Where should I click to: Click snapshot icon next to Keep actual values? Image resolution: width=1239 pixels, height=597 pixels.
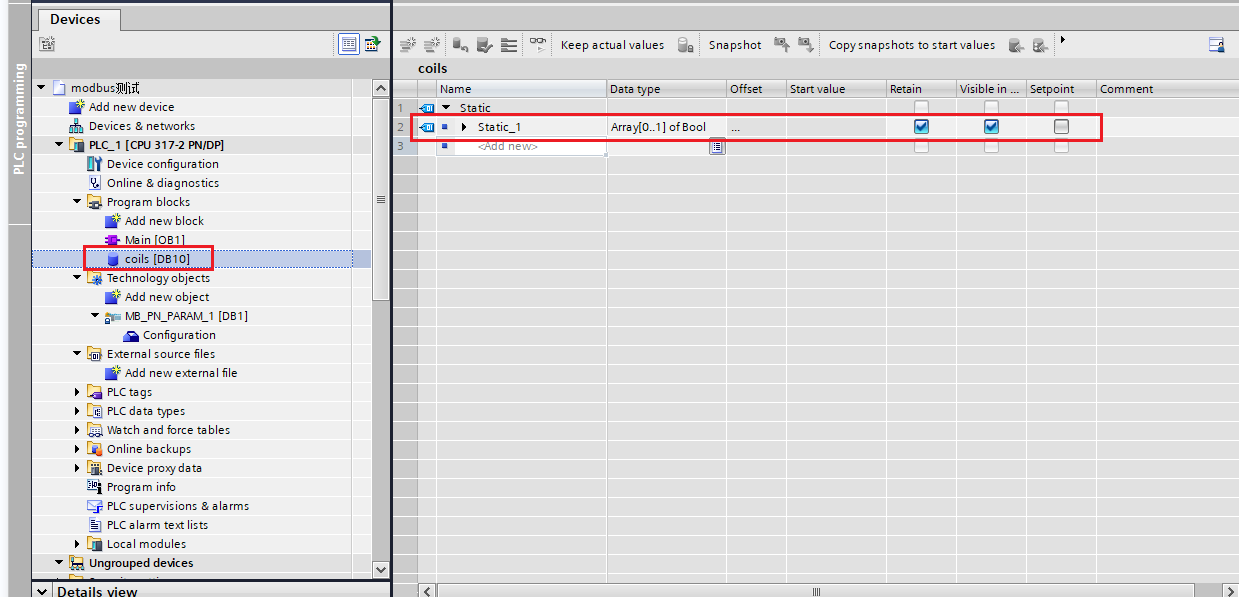685,45
